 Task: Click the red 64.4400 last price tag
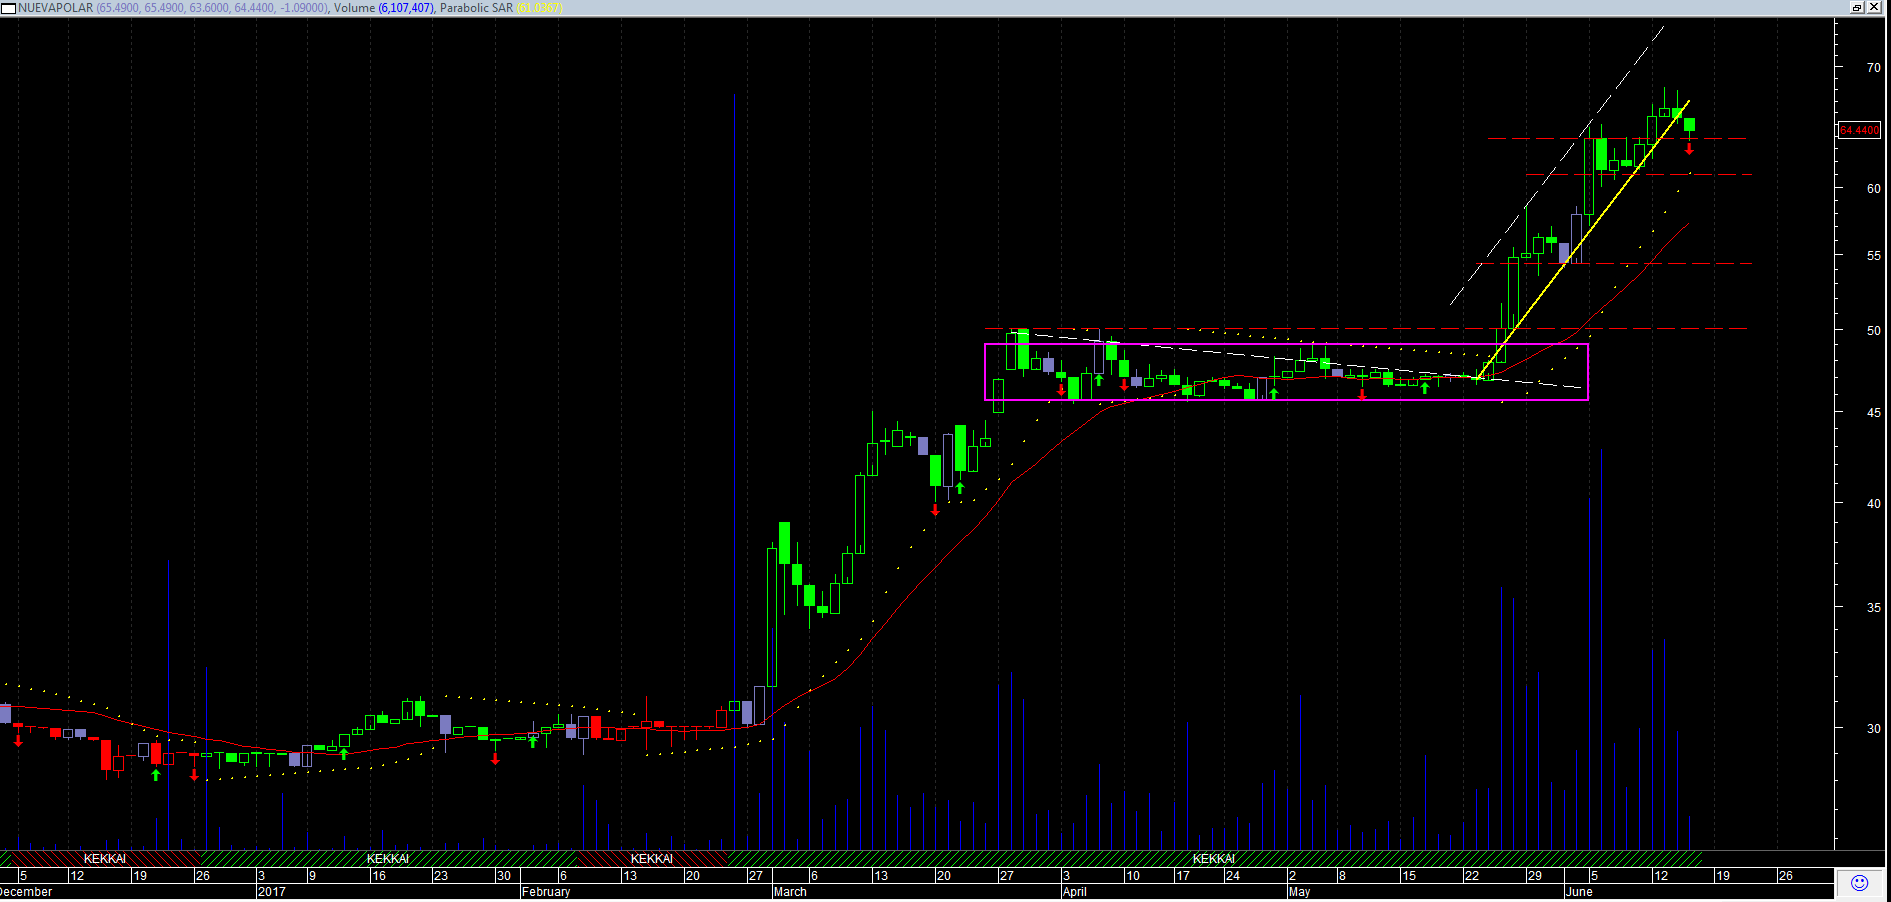(x=1859, y=130)
